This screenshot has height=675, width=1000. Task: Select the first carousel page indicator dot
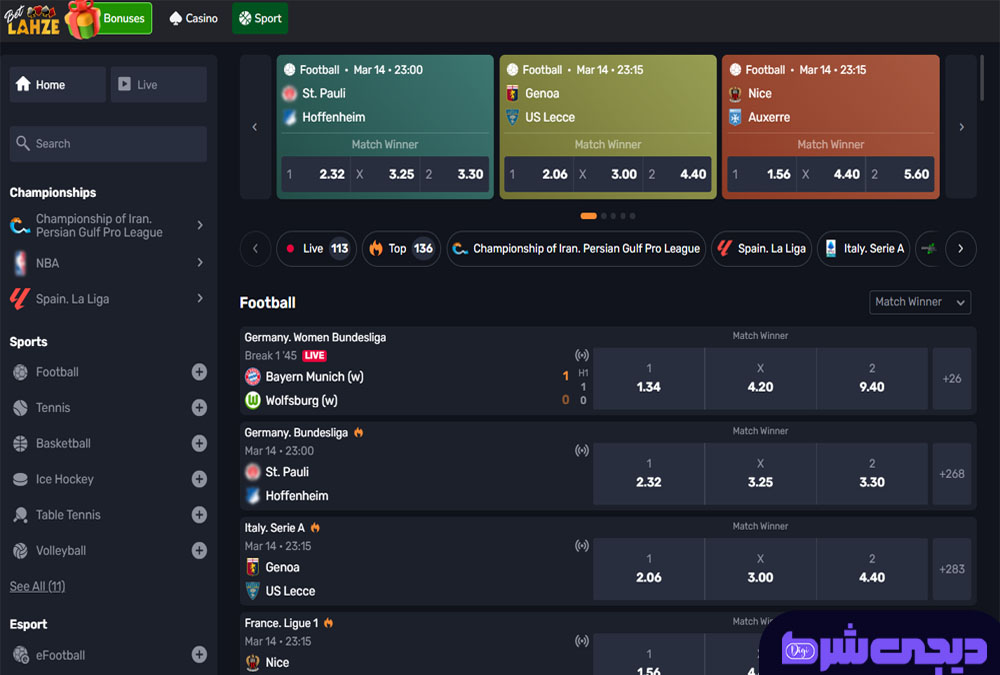[588, 216]
